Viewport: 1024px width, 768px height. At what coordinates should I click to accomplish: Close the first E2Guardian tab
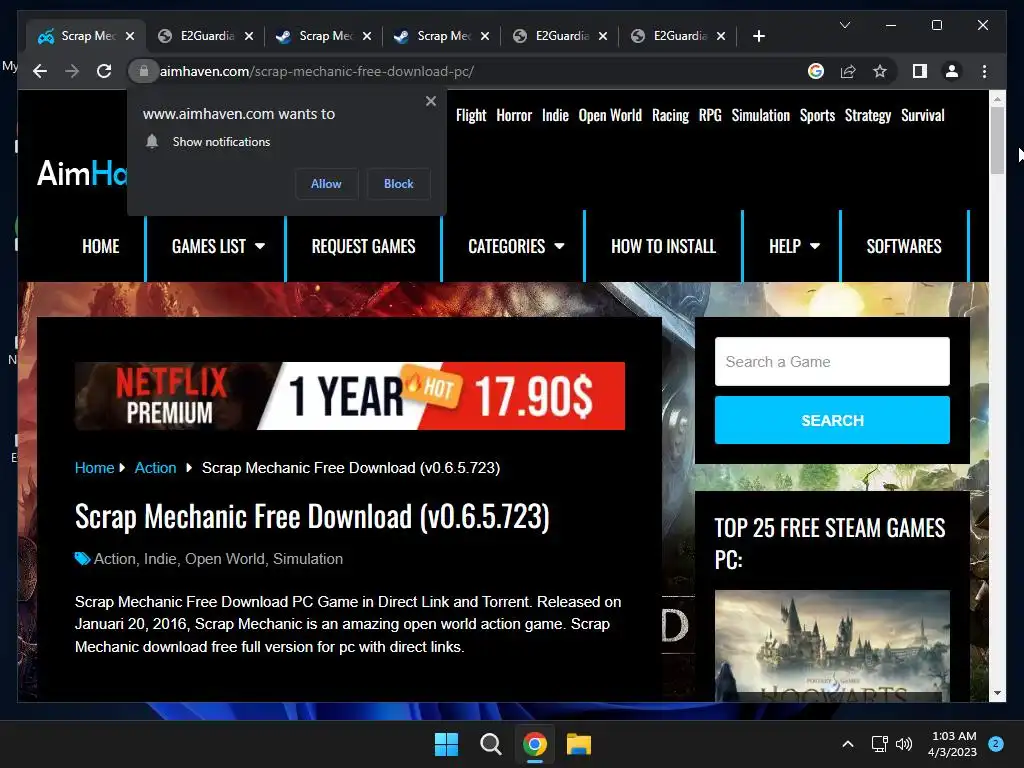tap(249, 36)
